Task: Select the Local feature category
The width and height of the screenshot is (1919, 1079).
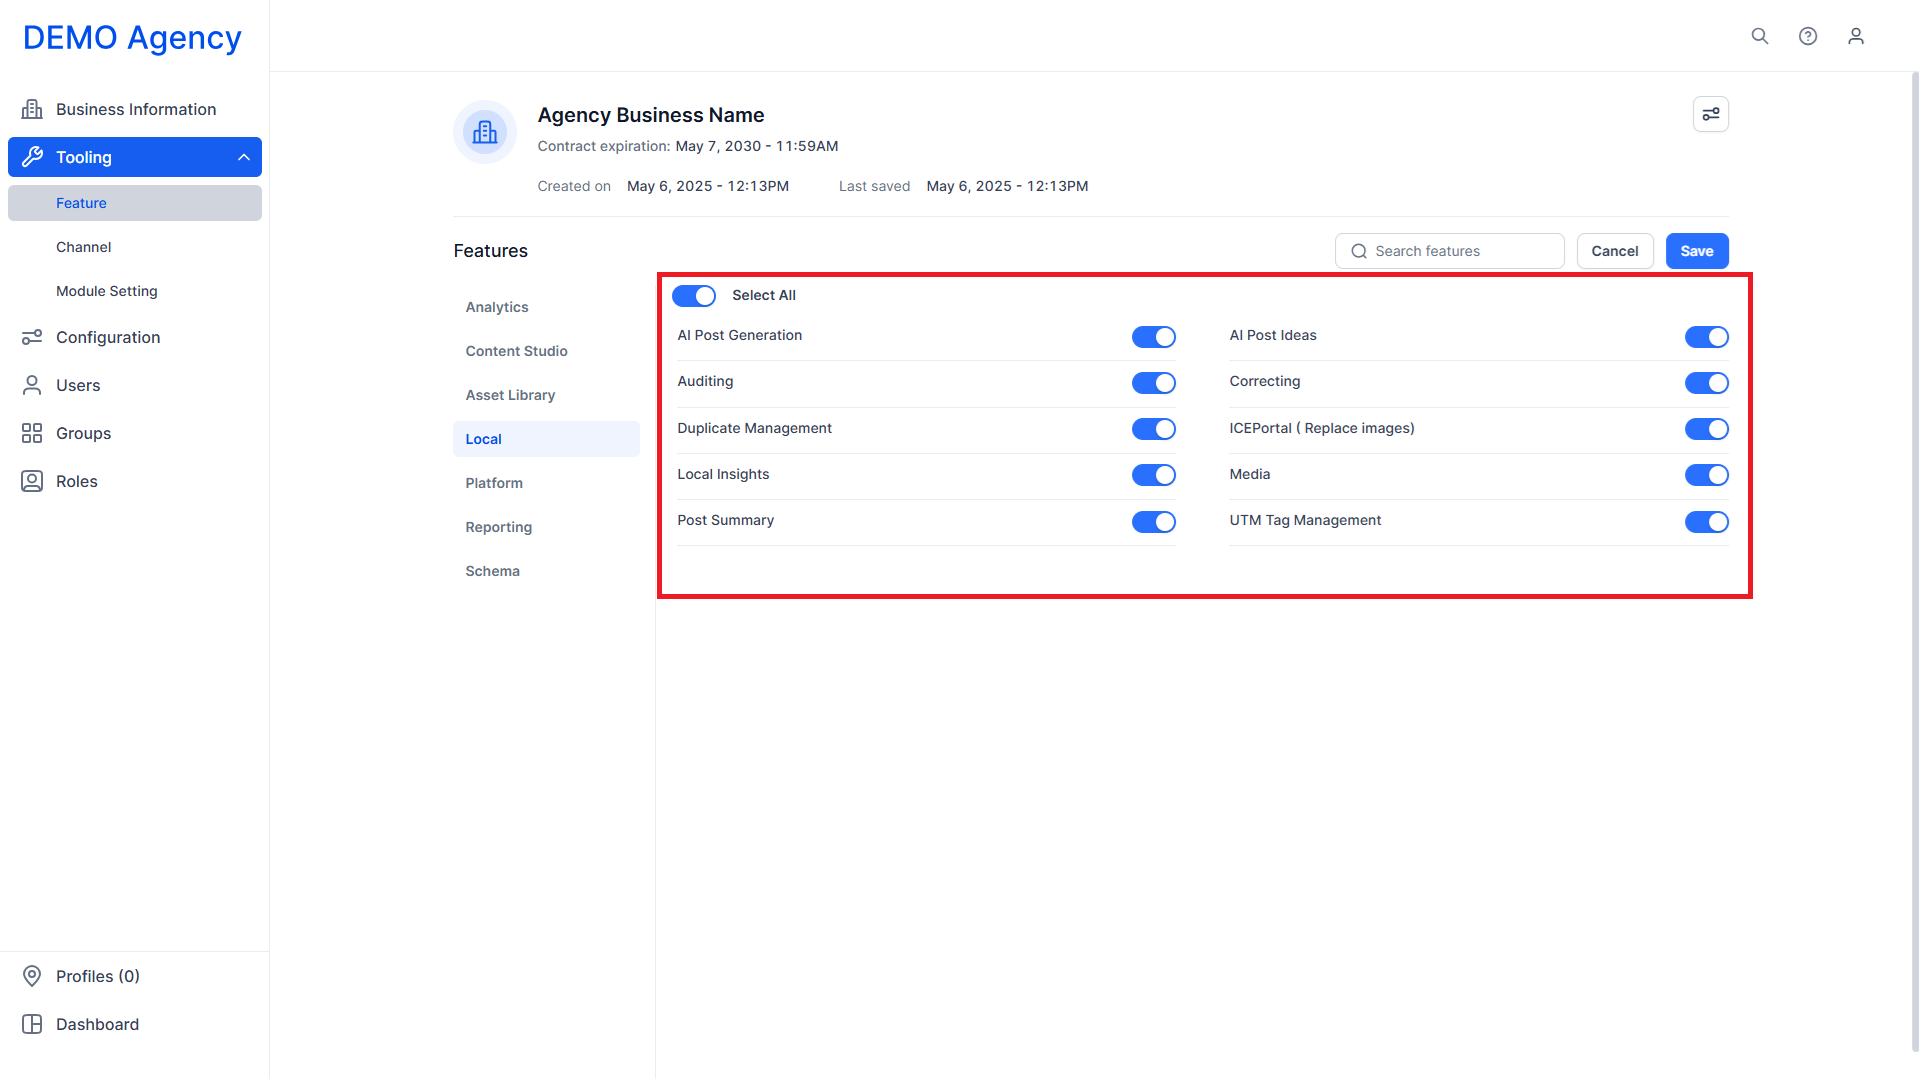Action: point(546,439)
